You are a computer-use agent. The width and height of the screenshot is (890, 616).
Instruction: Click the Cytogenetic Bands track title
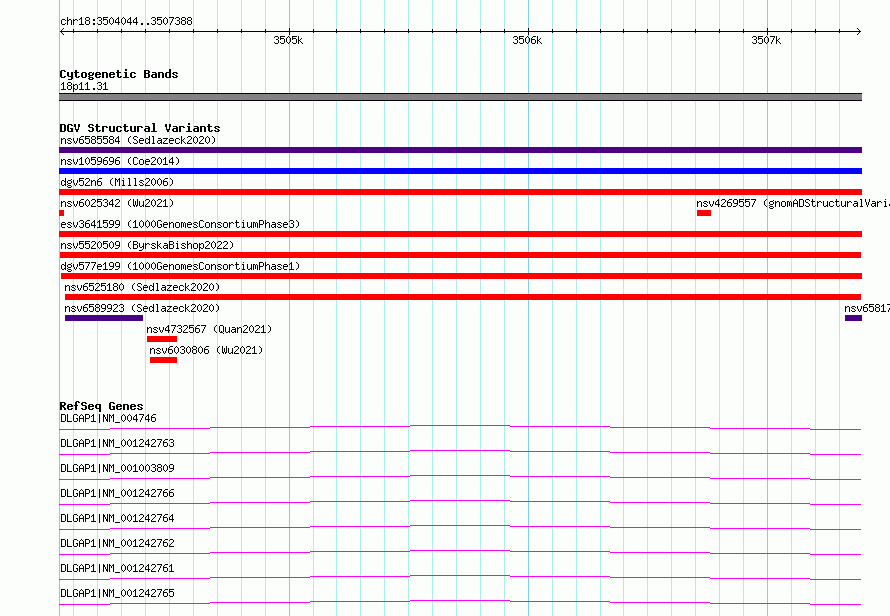click(119, 74)
